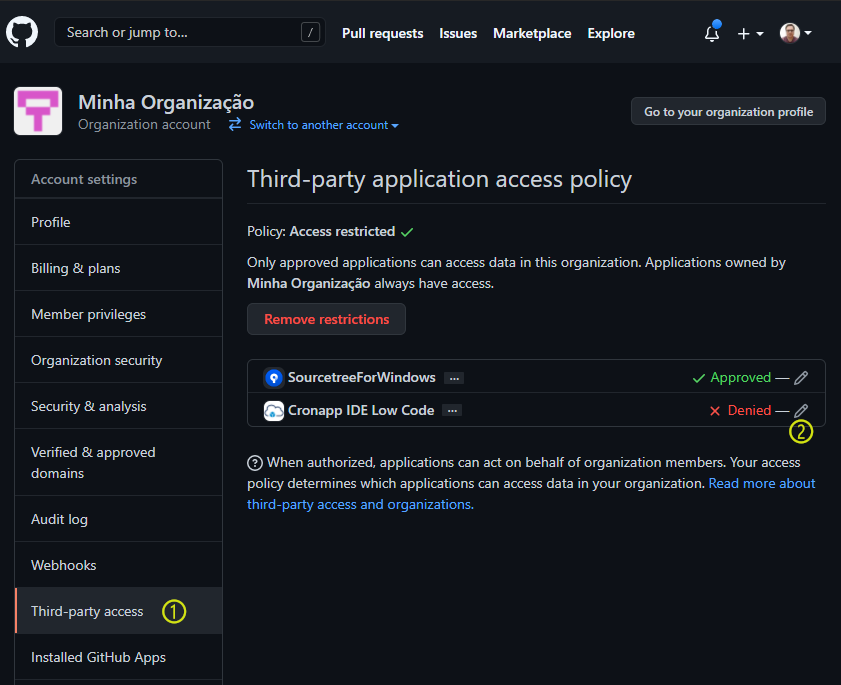Open the Profile settings page
The image size is (841, 685).
pos(119,222)
